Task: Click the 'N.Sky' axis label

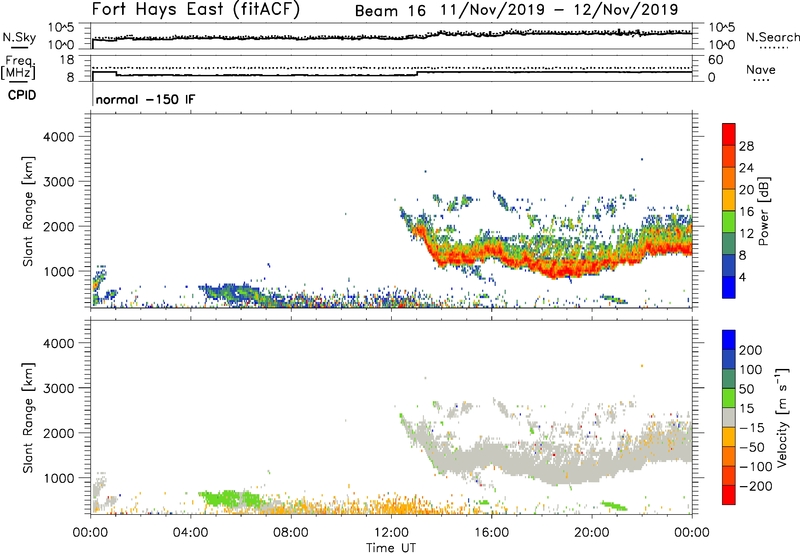Action: coord(19,37)
